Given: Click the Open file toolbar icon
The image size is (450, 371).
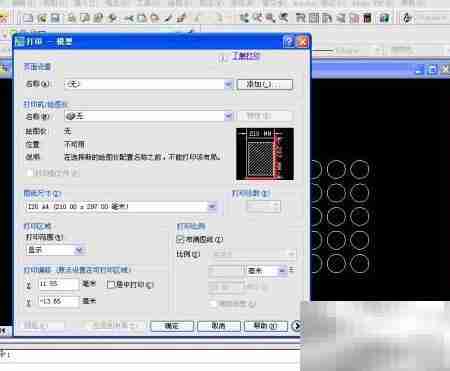Looking at the screenshot, I should (42, 17).
